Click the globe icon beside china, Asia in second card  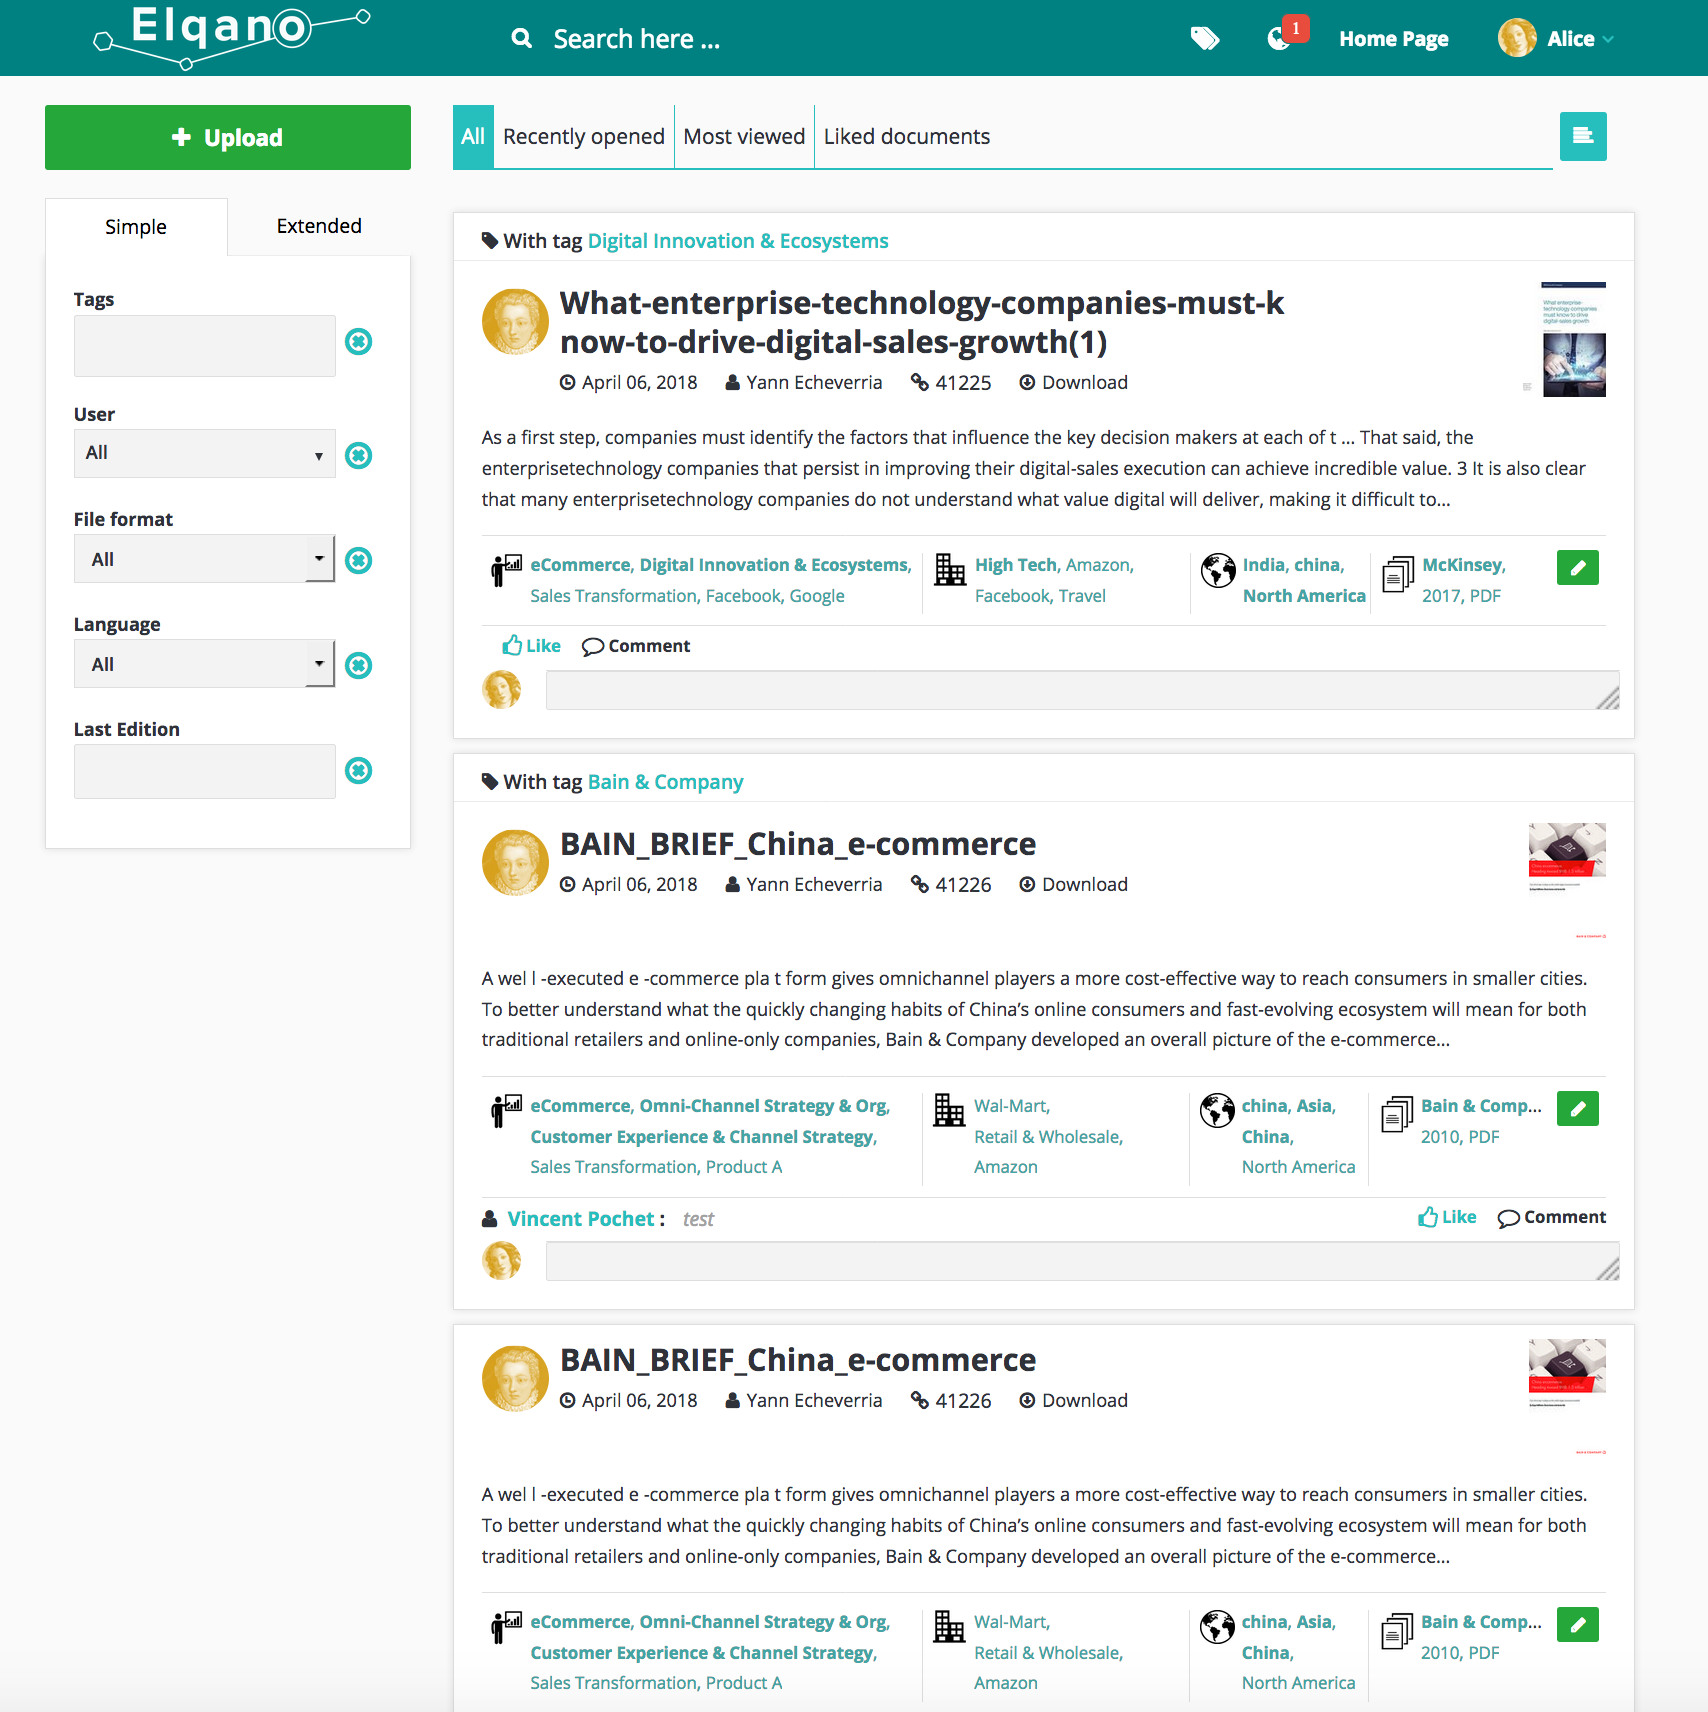pos(1218,1111)
